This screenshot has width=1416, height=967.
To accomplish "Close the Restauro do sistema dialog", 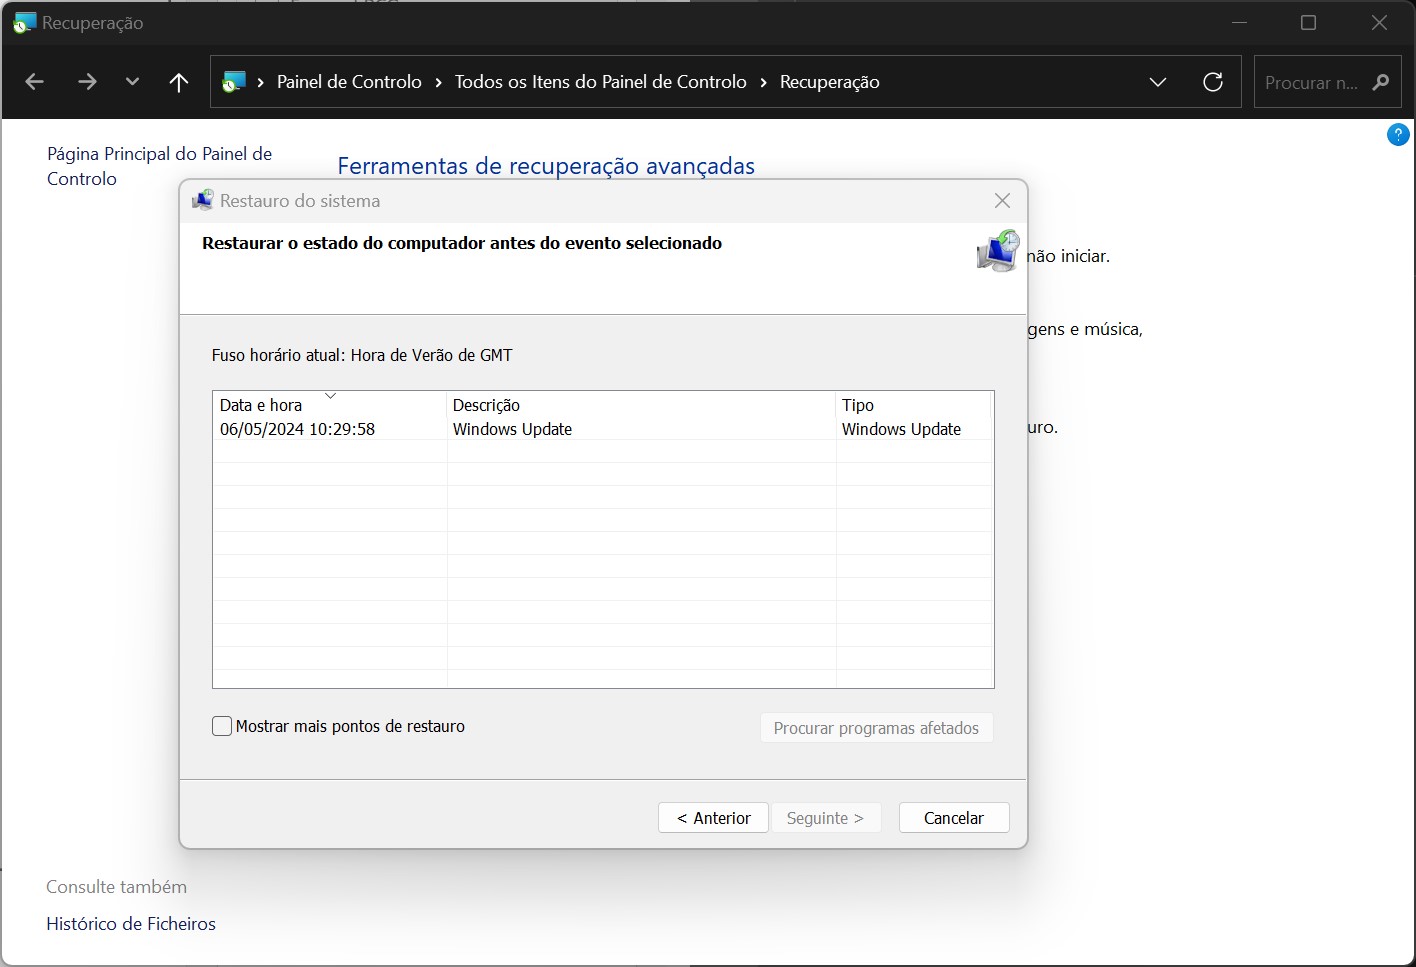I will point(1002,201).
